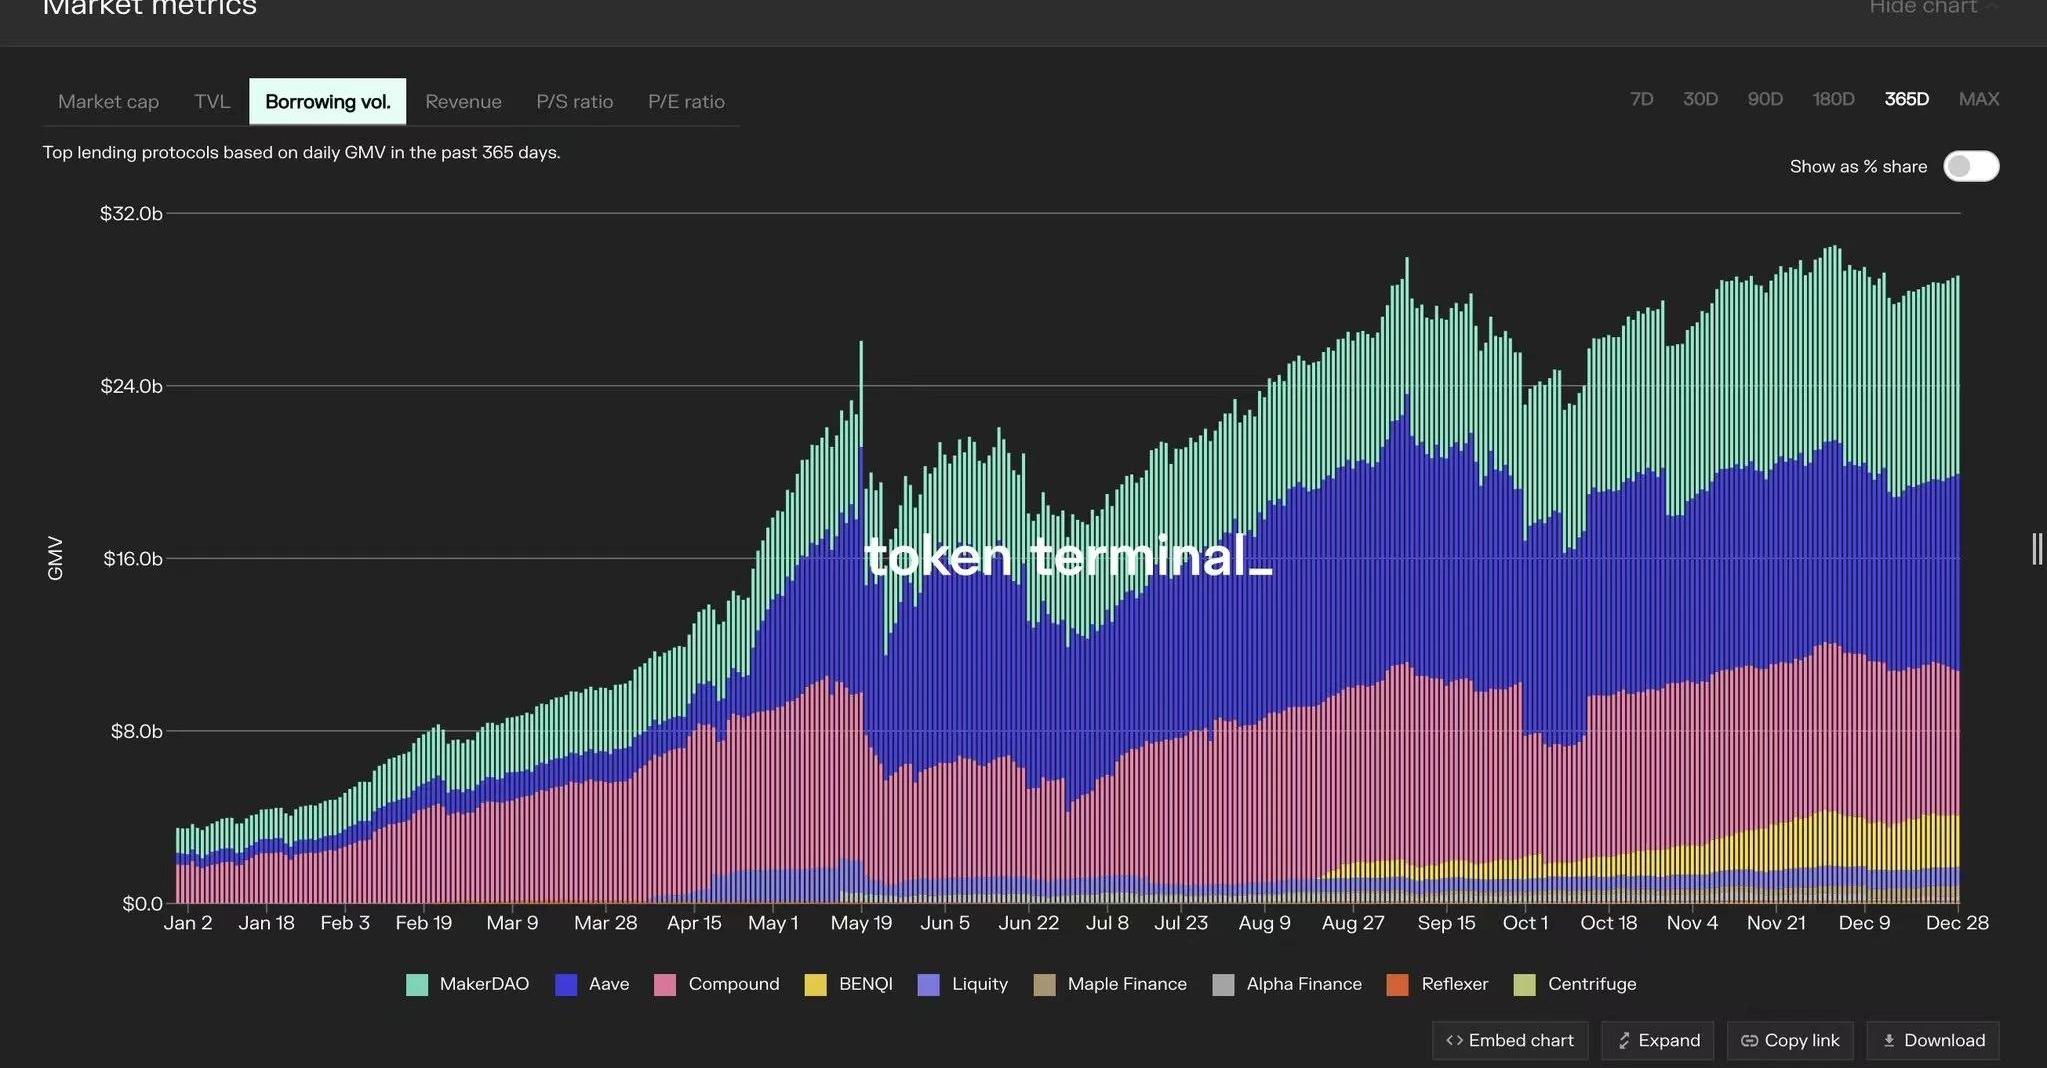The width and height of the screenshot is (2047, 1068).
Task: Click the GMV axis title
Action: click(x=55, y=558)
